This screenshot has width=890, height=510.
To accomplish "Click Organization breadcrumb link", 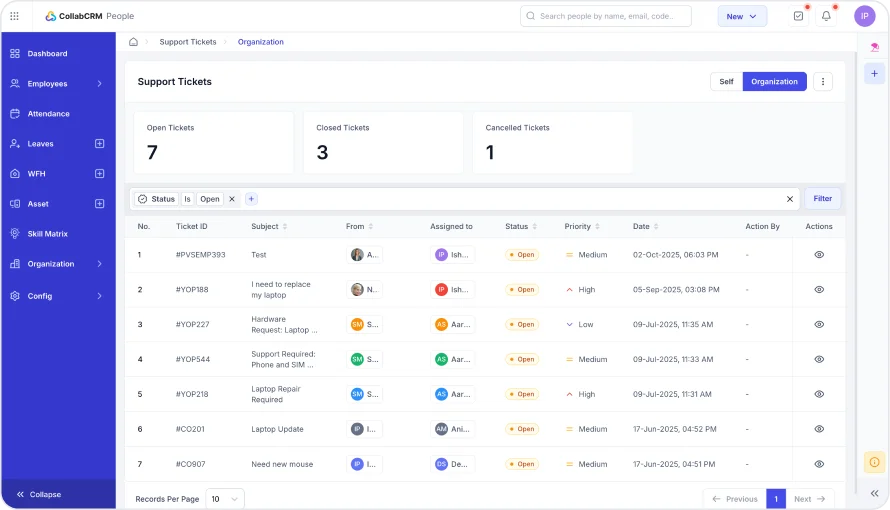I will tap(261, 42).
